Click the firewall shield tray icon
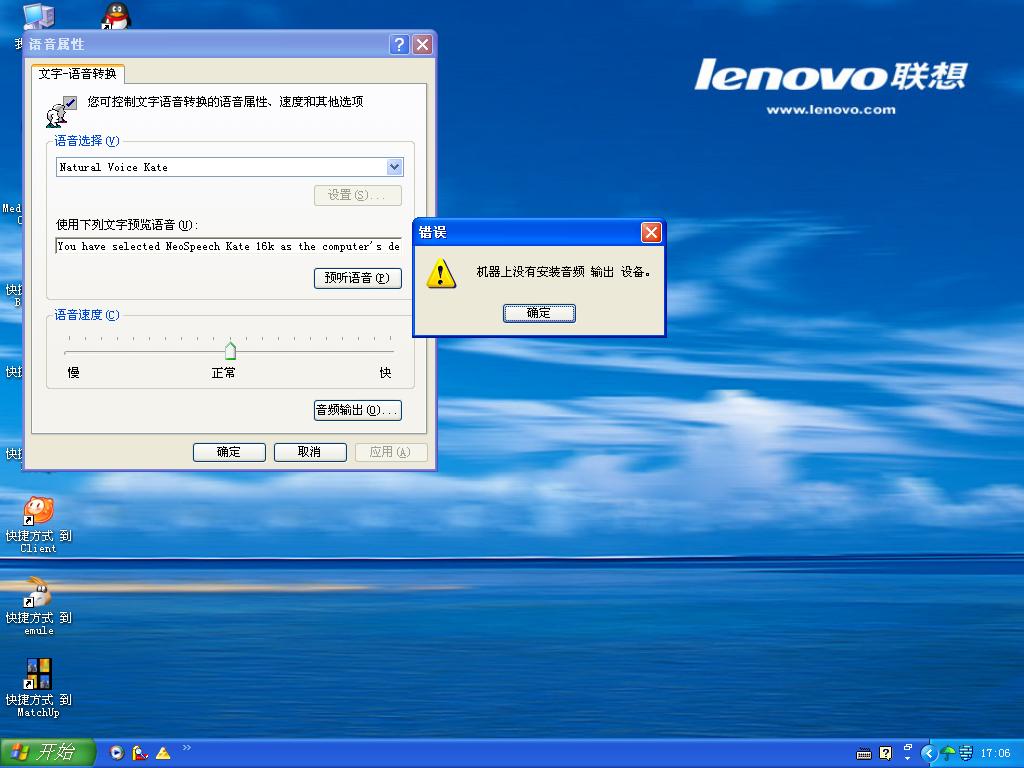Screen dimensions: 1024x768 pyautogui.click(x=965, y=753)
